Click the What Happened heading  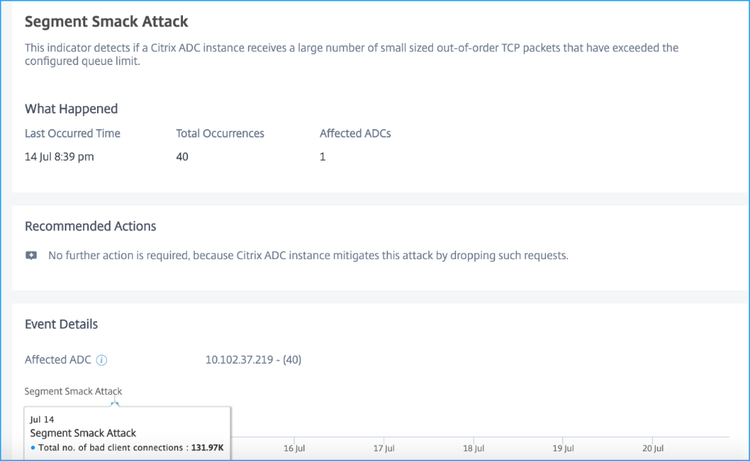point(71,109)
